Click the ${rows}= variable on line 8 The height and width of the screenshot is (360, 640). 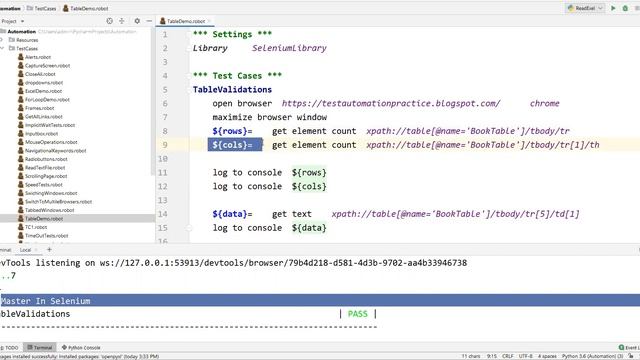pyautogui.click(x=232, y=131)
